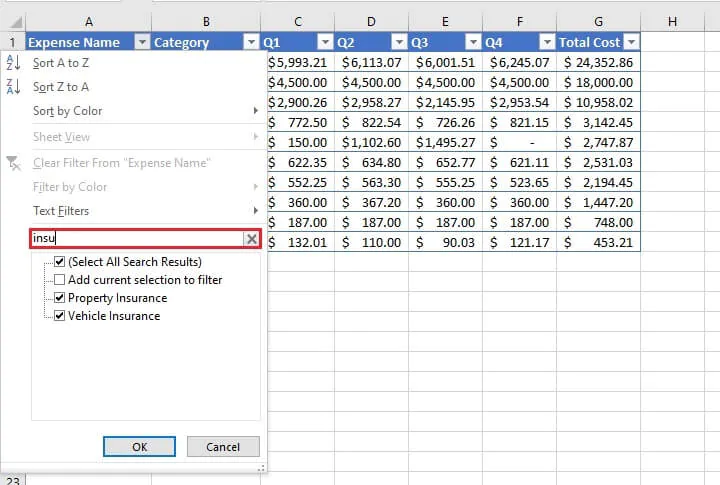Open the Q3 filter dropdown
This screenshot has width=720, height=485.
[x=473, y=42]
